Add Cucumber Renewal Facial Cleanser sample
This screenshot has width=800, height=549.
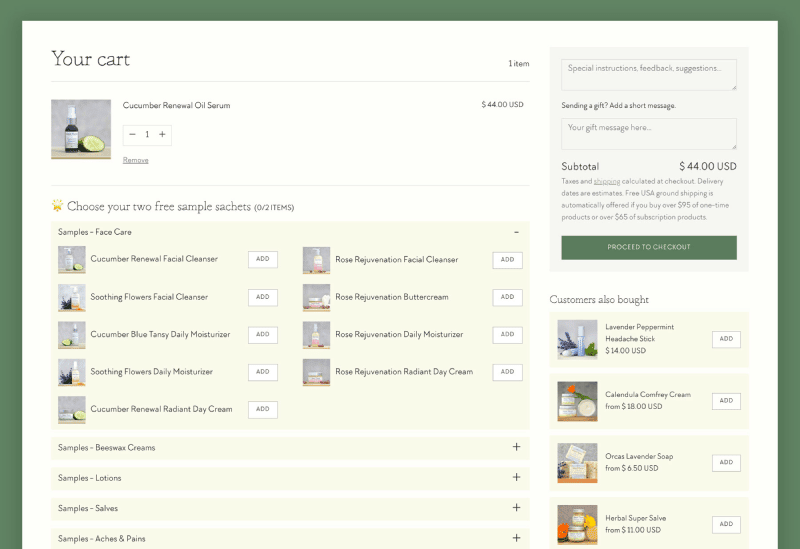click(262, 259)
